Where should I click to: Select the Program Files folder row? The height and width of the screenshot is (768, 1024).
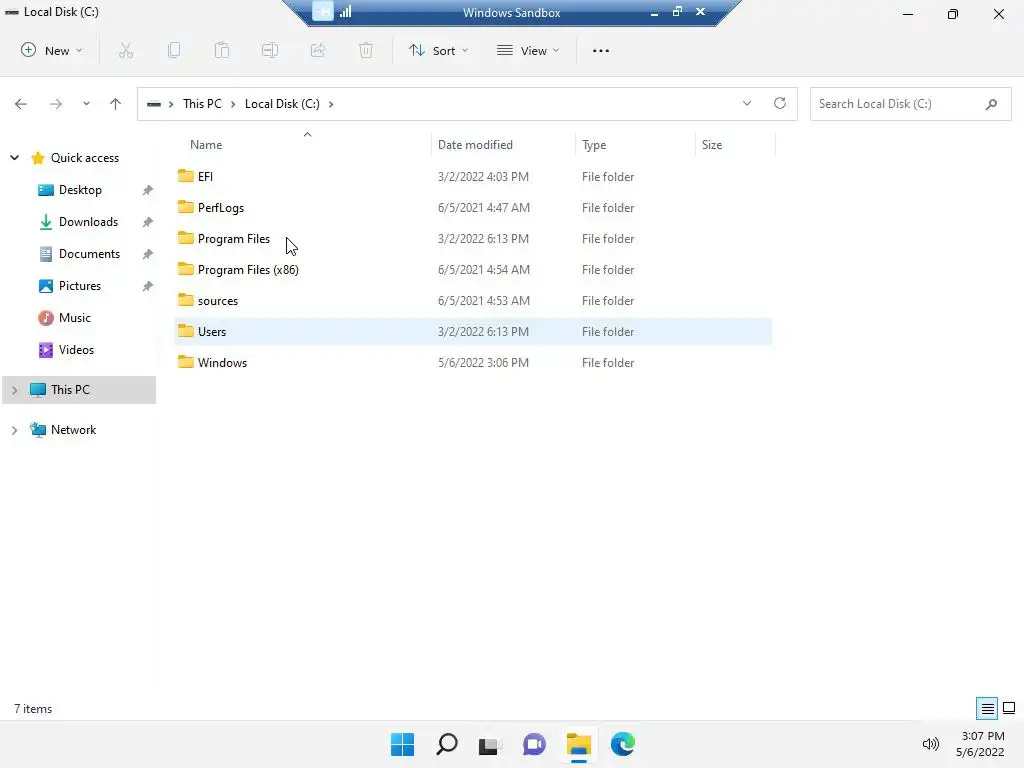tap(473, 238)
